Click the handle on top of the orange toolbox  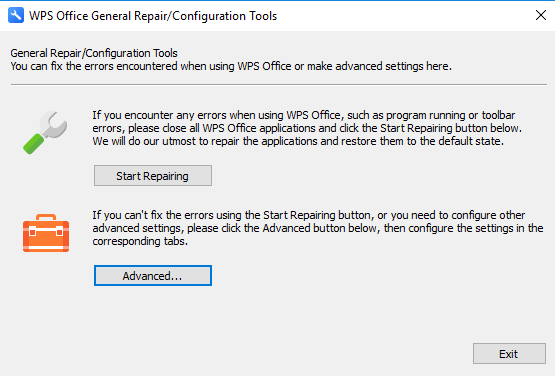[46, 217]
